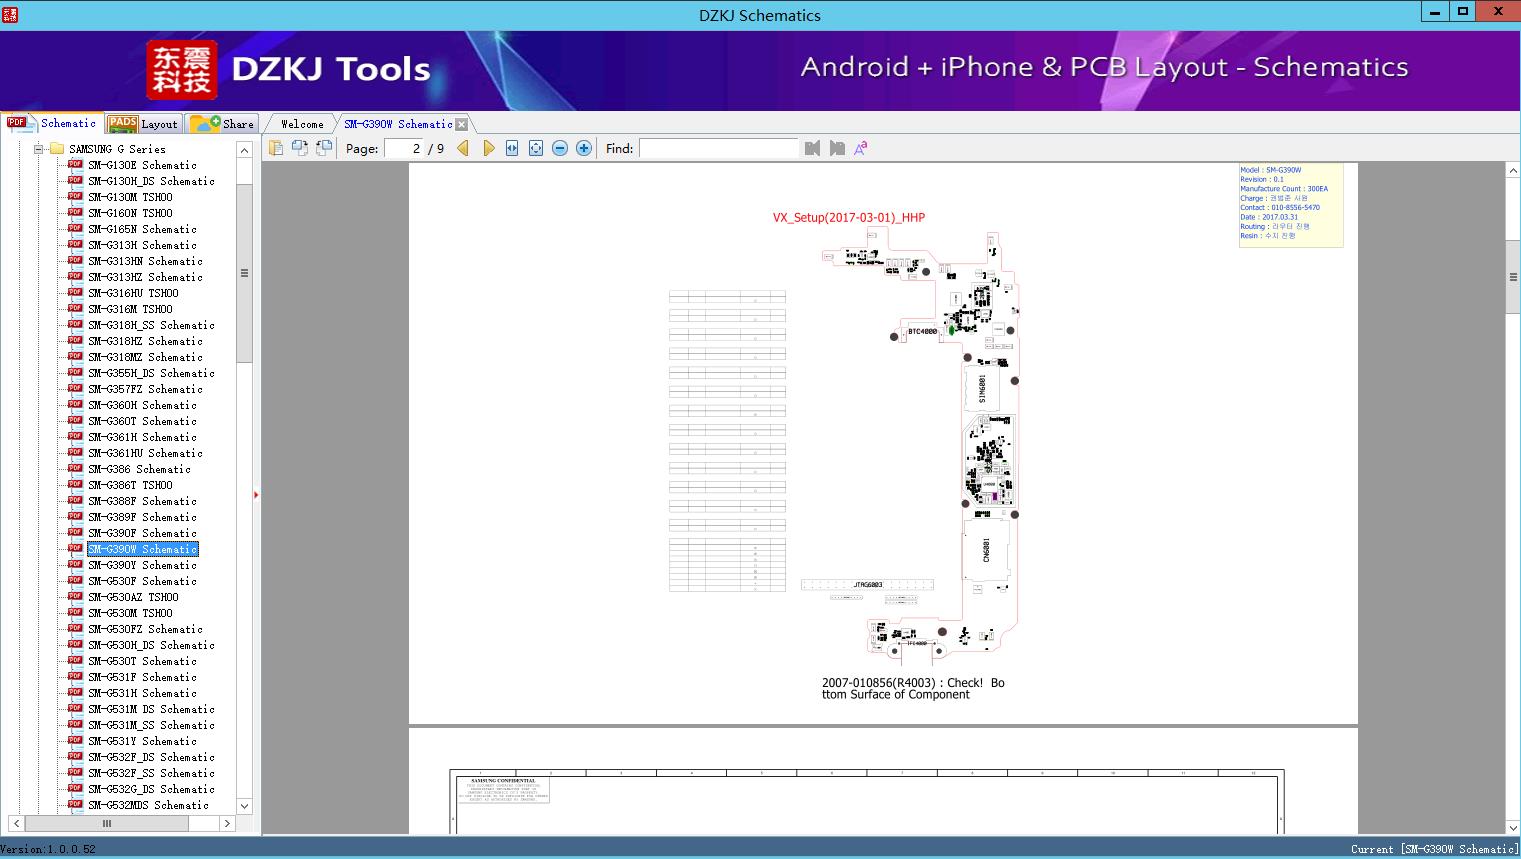Click the document viewer scroll up arrow
This screenshot has width=1521, height=859.
click(x=1513, y=171)
